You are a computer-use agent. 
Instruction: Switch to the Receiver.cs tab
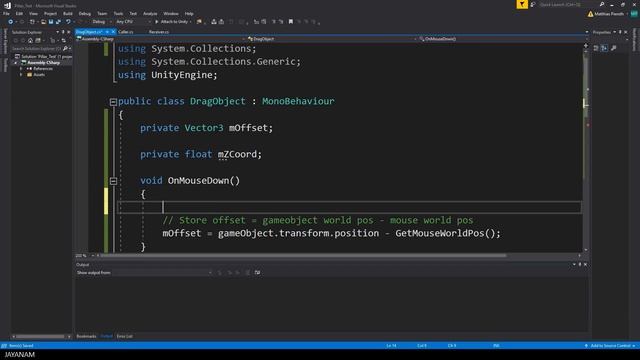pos(159,32)
